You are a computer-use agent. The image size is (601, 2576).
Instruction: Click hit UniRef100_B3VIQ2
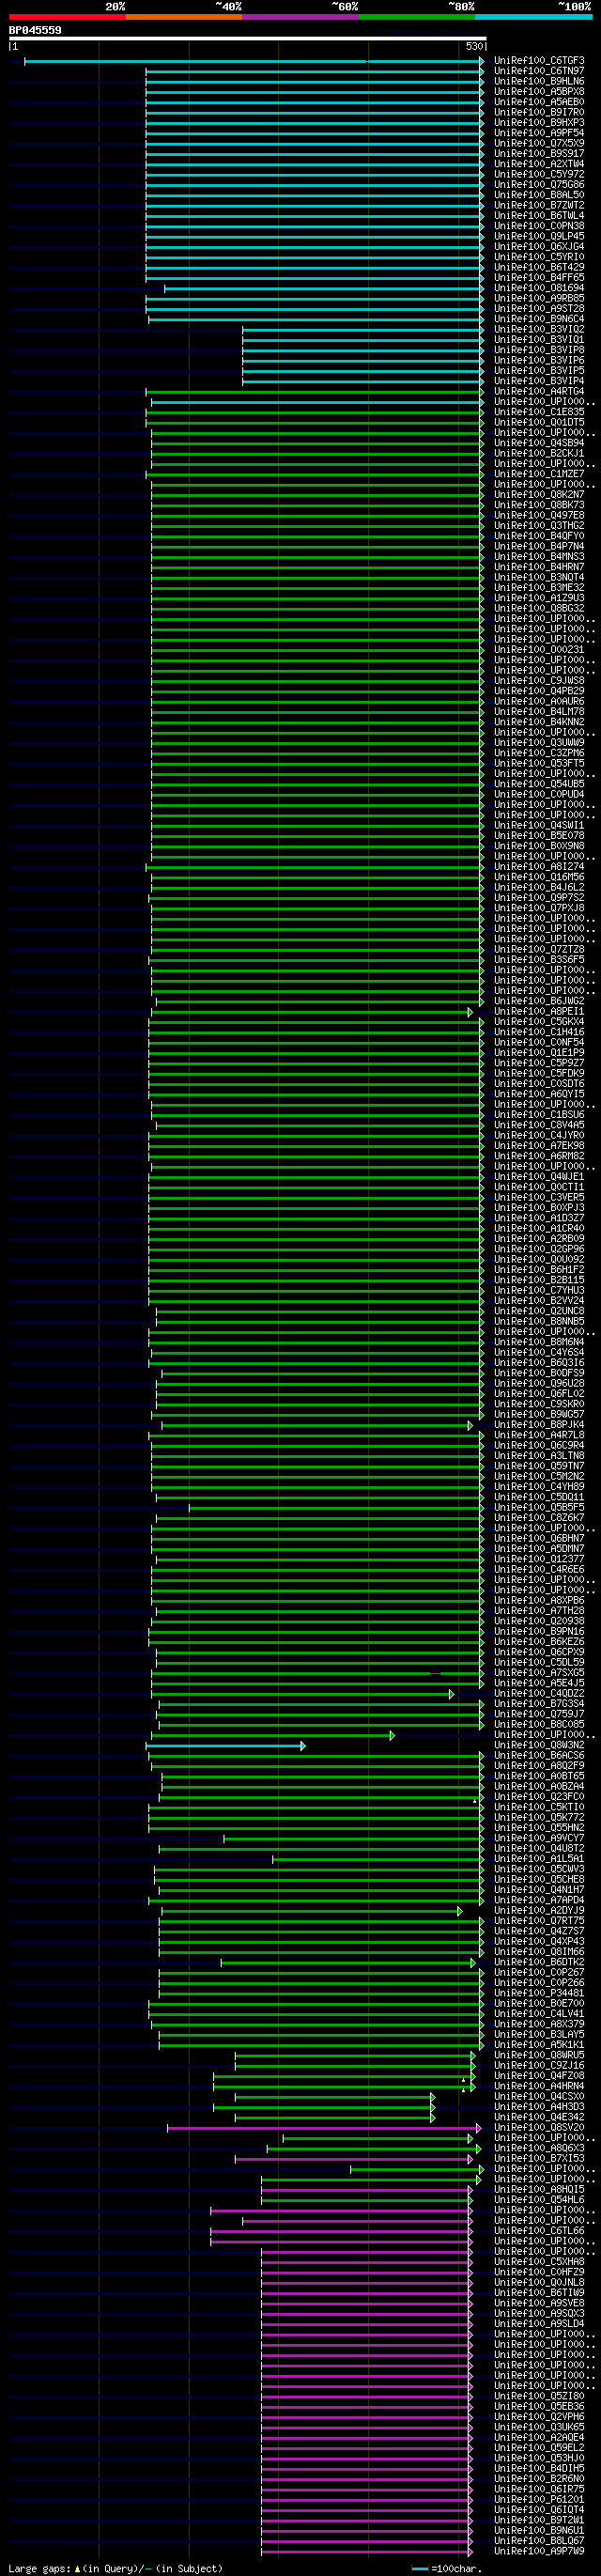pos(539,330)
